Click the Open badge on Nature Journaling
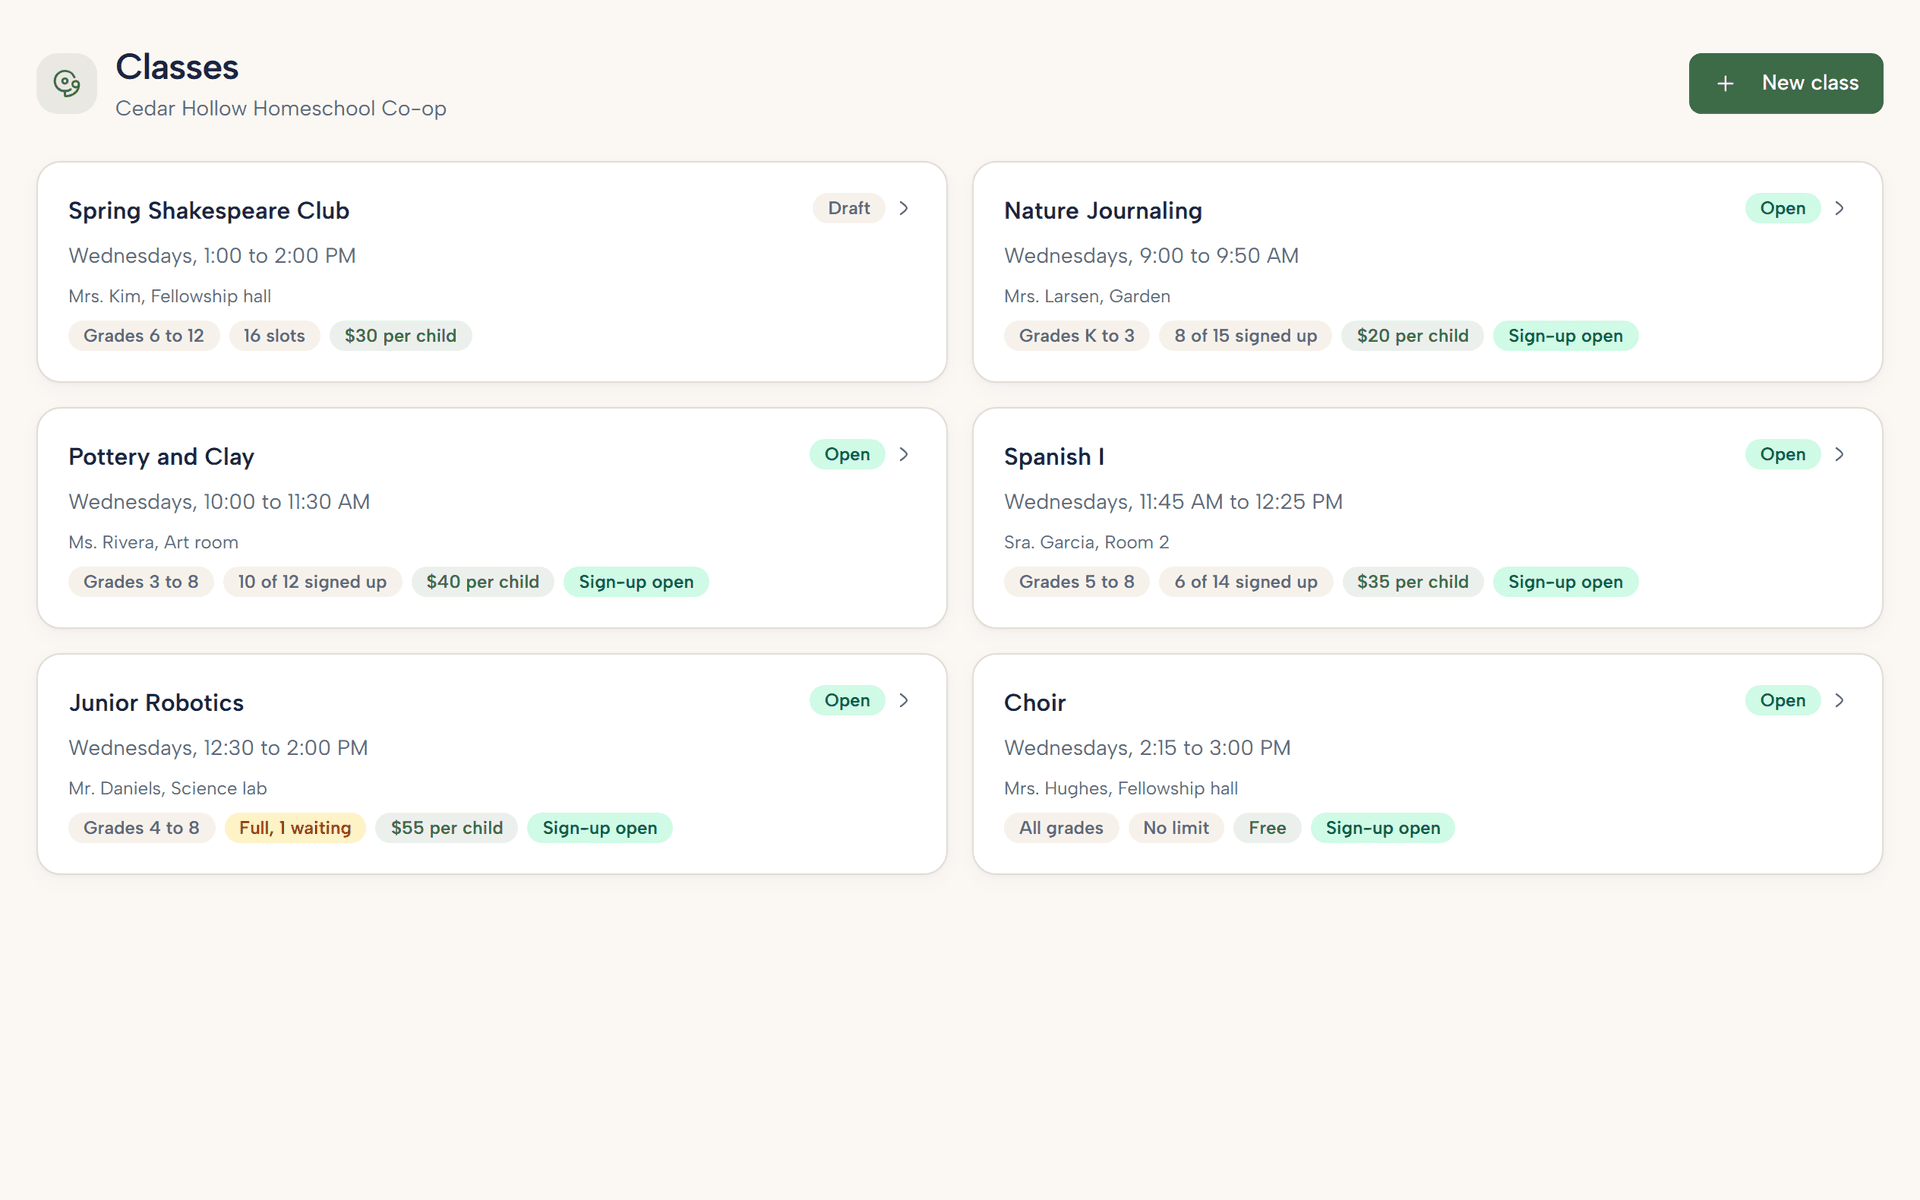The height and width of the screenshot is (1200, 1920). tap(1783, 208)
